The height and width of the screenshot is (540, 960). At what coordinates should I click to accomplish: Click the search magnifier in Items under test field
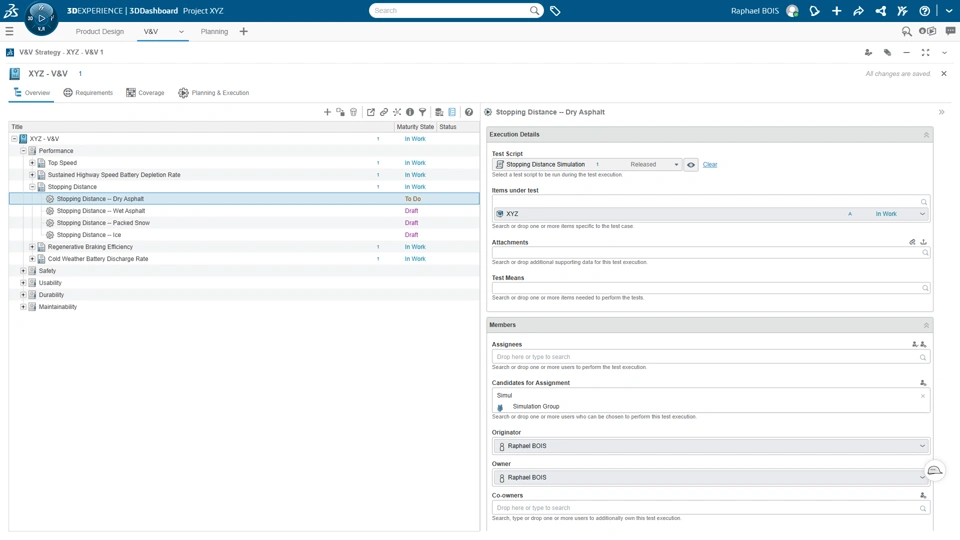coord(924,201)
